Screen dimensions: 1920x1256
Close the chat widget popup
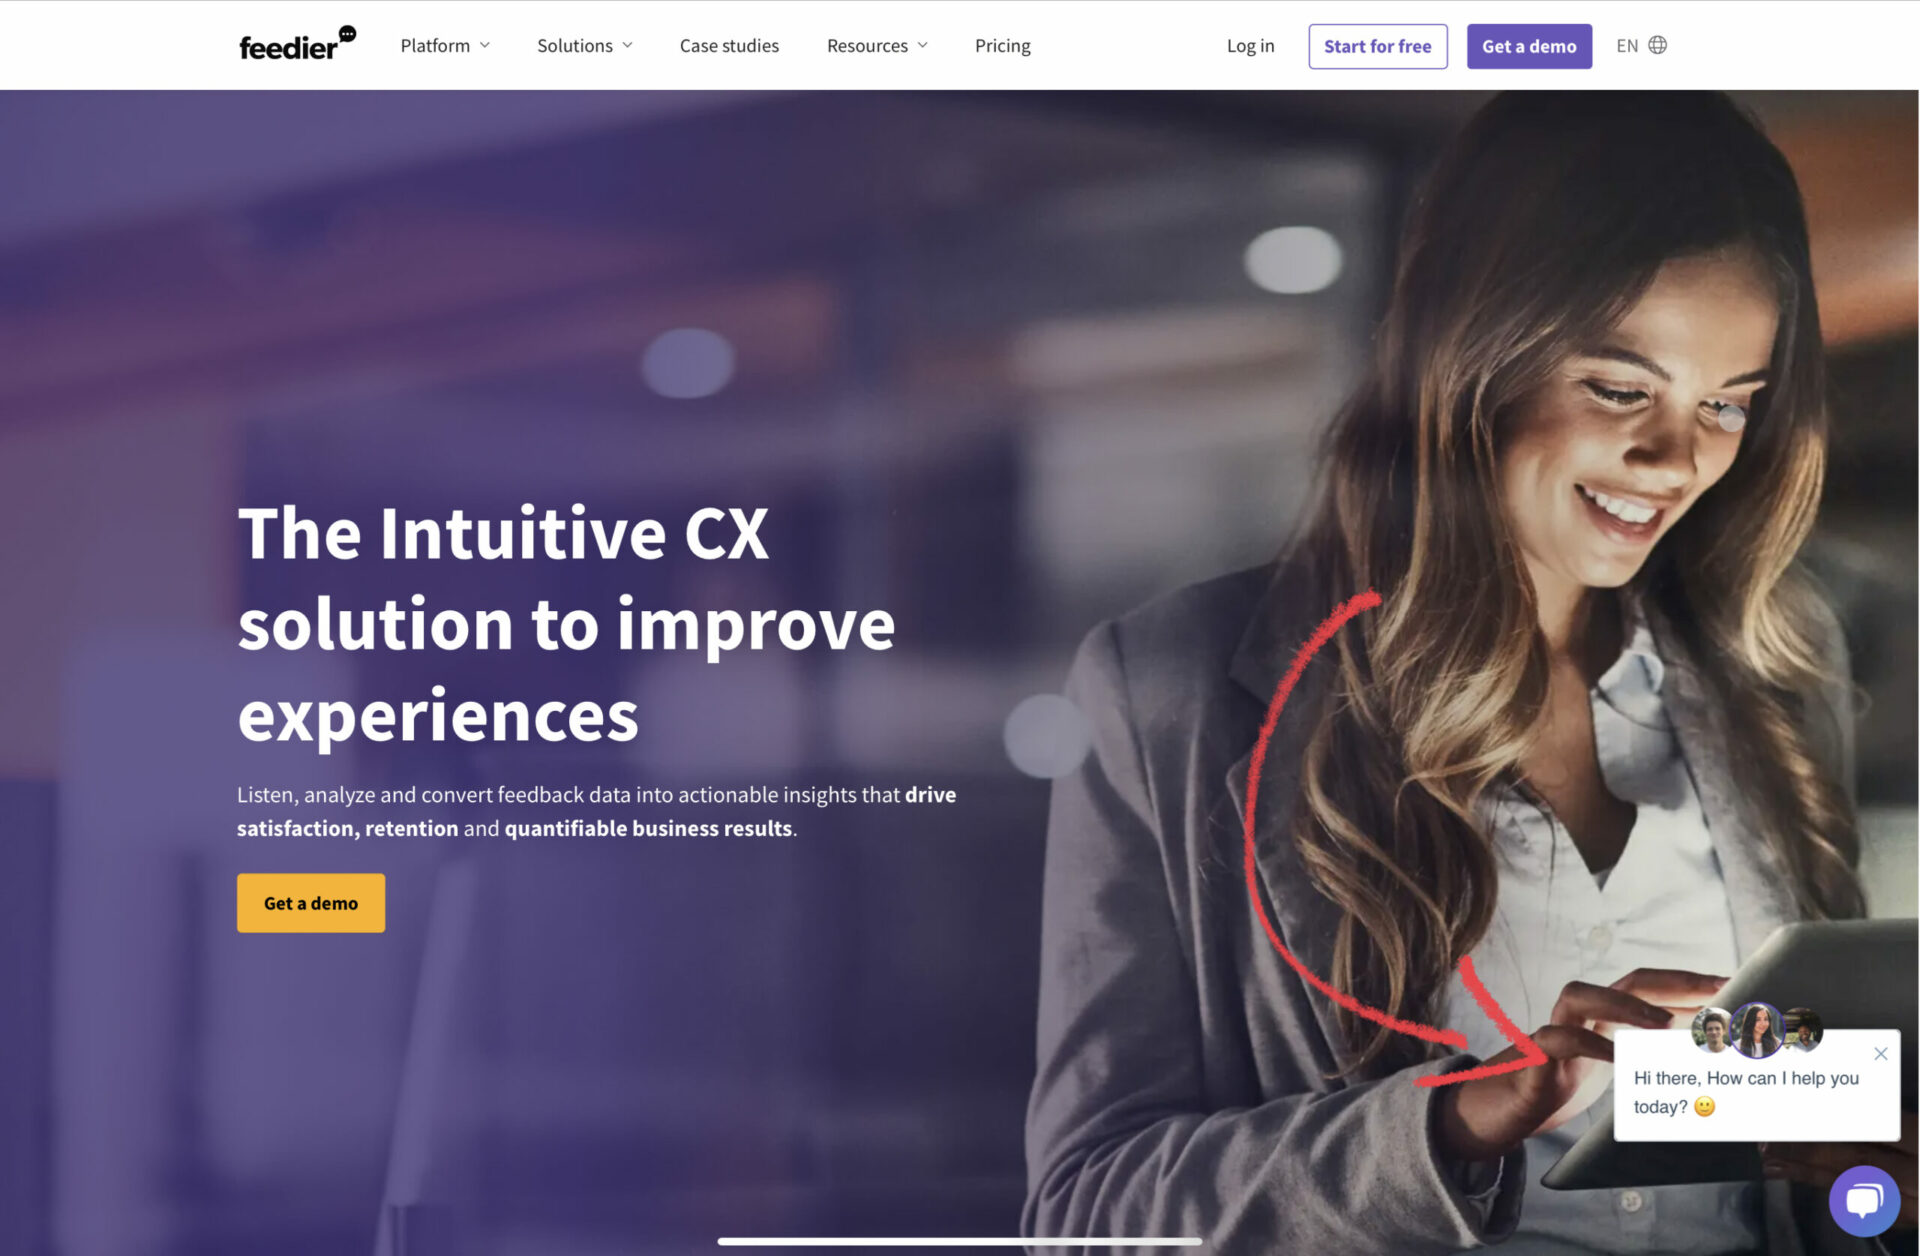(1881, 1053)
